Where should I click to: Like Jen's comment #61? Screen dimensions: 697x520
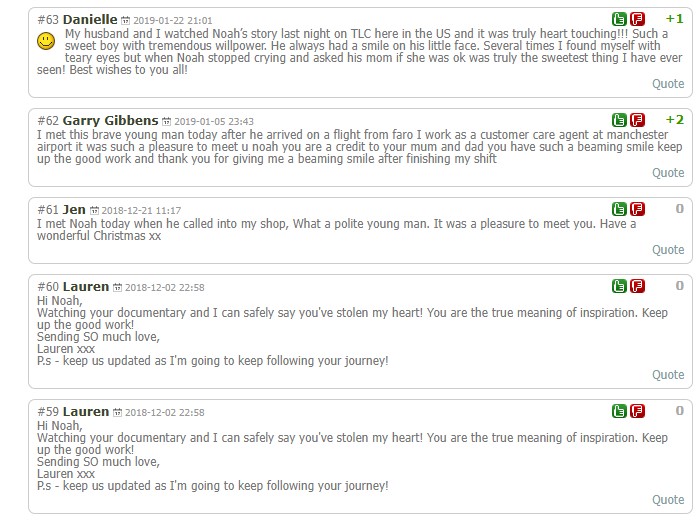click(620, 209)
